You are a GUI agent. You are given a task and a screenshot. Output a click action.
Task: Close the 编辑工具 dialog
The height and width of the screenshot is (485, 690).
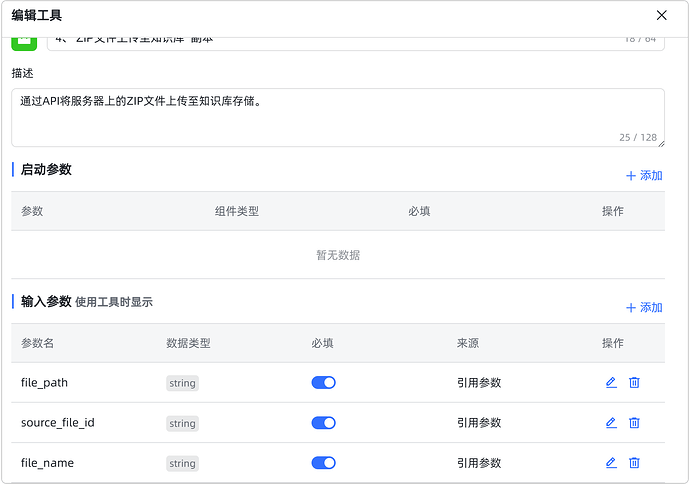coord(661,15)
